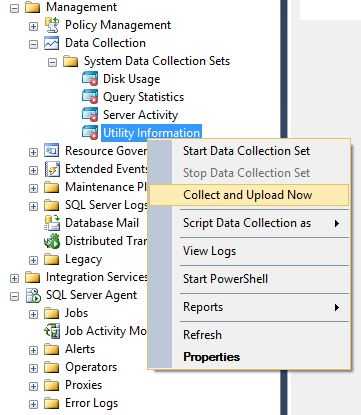Image resolution: width=361 pixels, height=415 pixels.
Task: Expand the Operators node
Action: point(33,368)
